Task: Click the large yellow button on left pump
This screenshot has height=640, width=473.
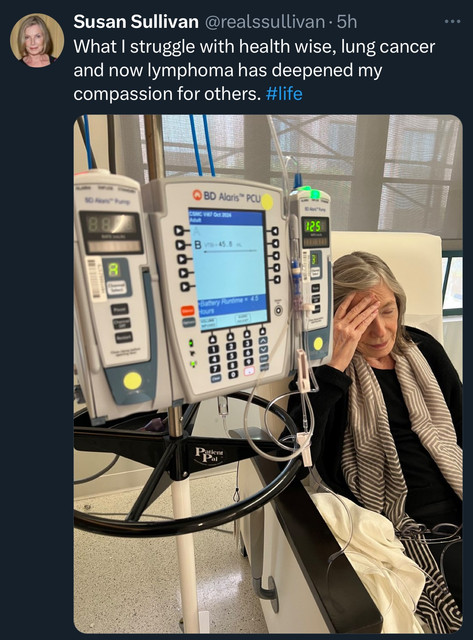Action: (132, 380)
